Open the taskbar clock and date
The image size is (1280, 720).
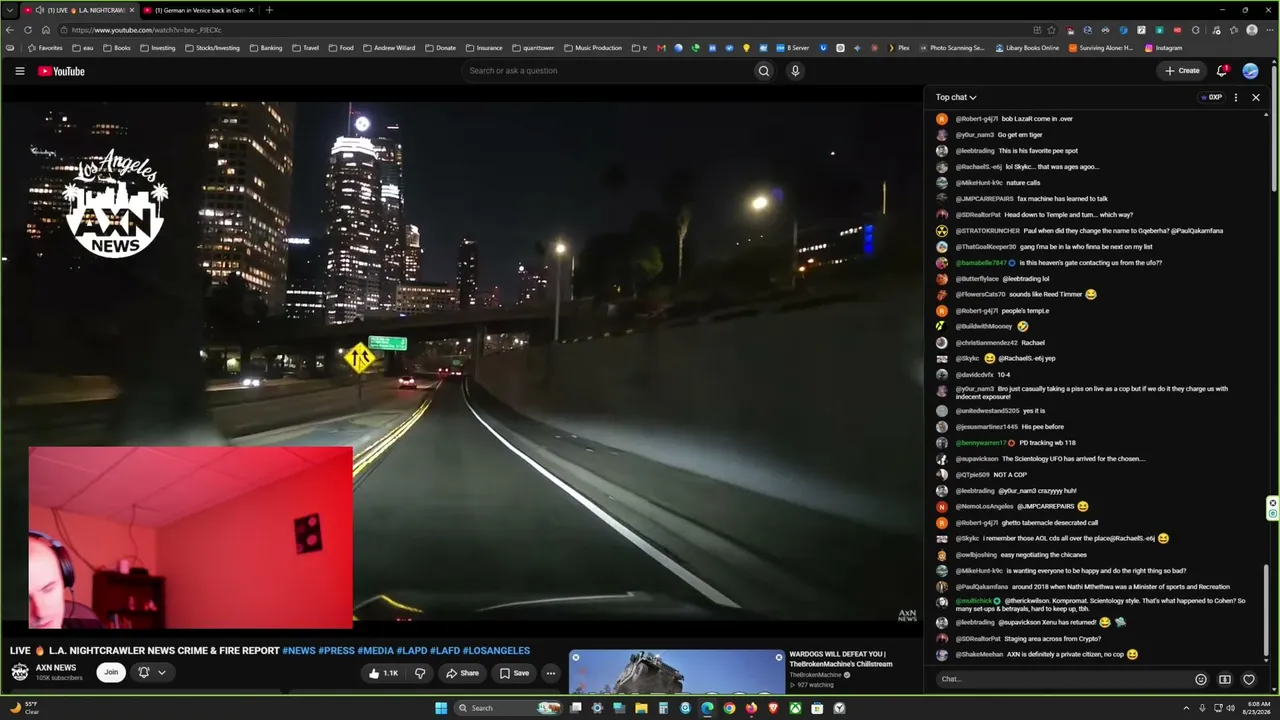click(1255, 708)
